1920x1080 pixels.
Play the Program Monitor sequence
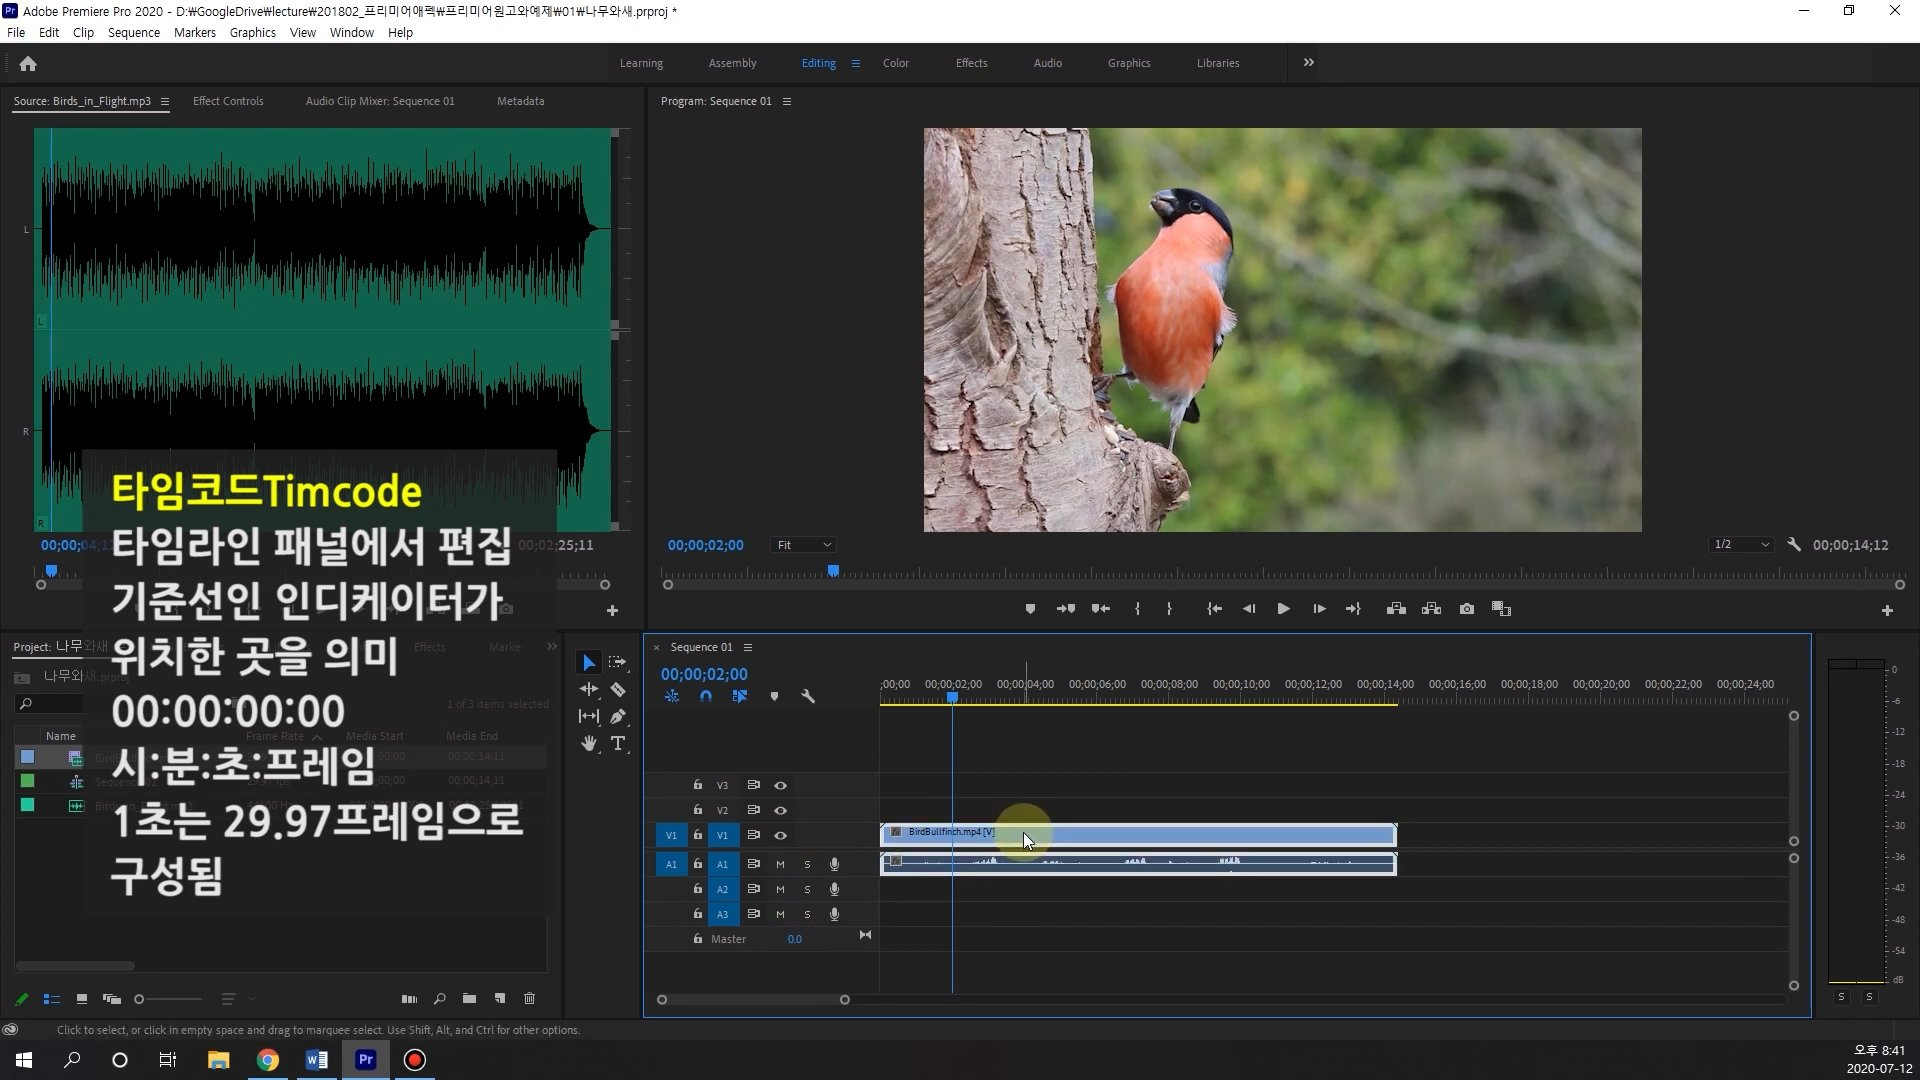coord(1283,609)
